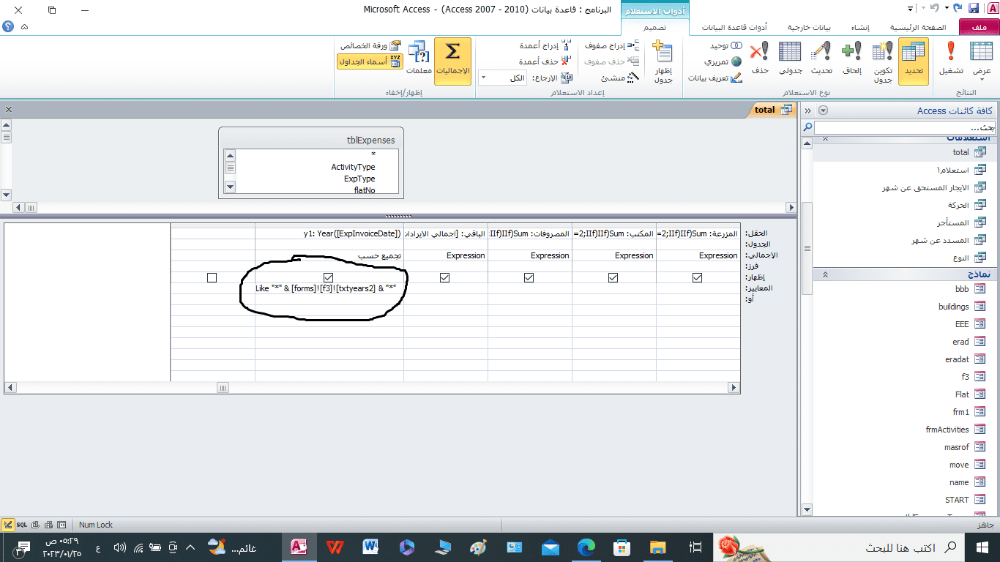
Task: Run the query with تشغيل button
Action: click(x=951, y=60)
